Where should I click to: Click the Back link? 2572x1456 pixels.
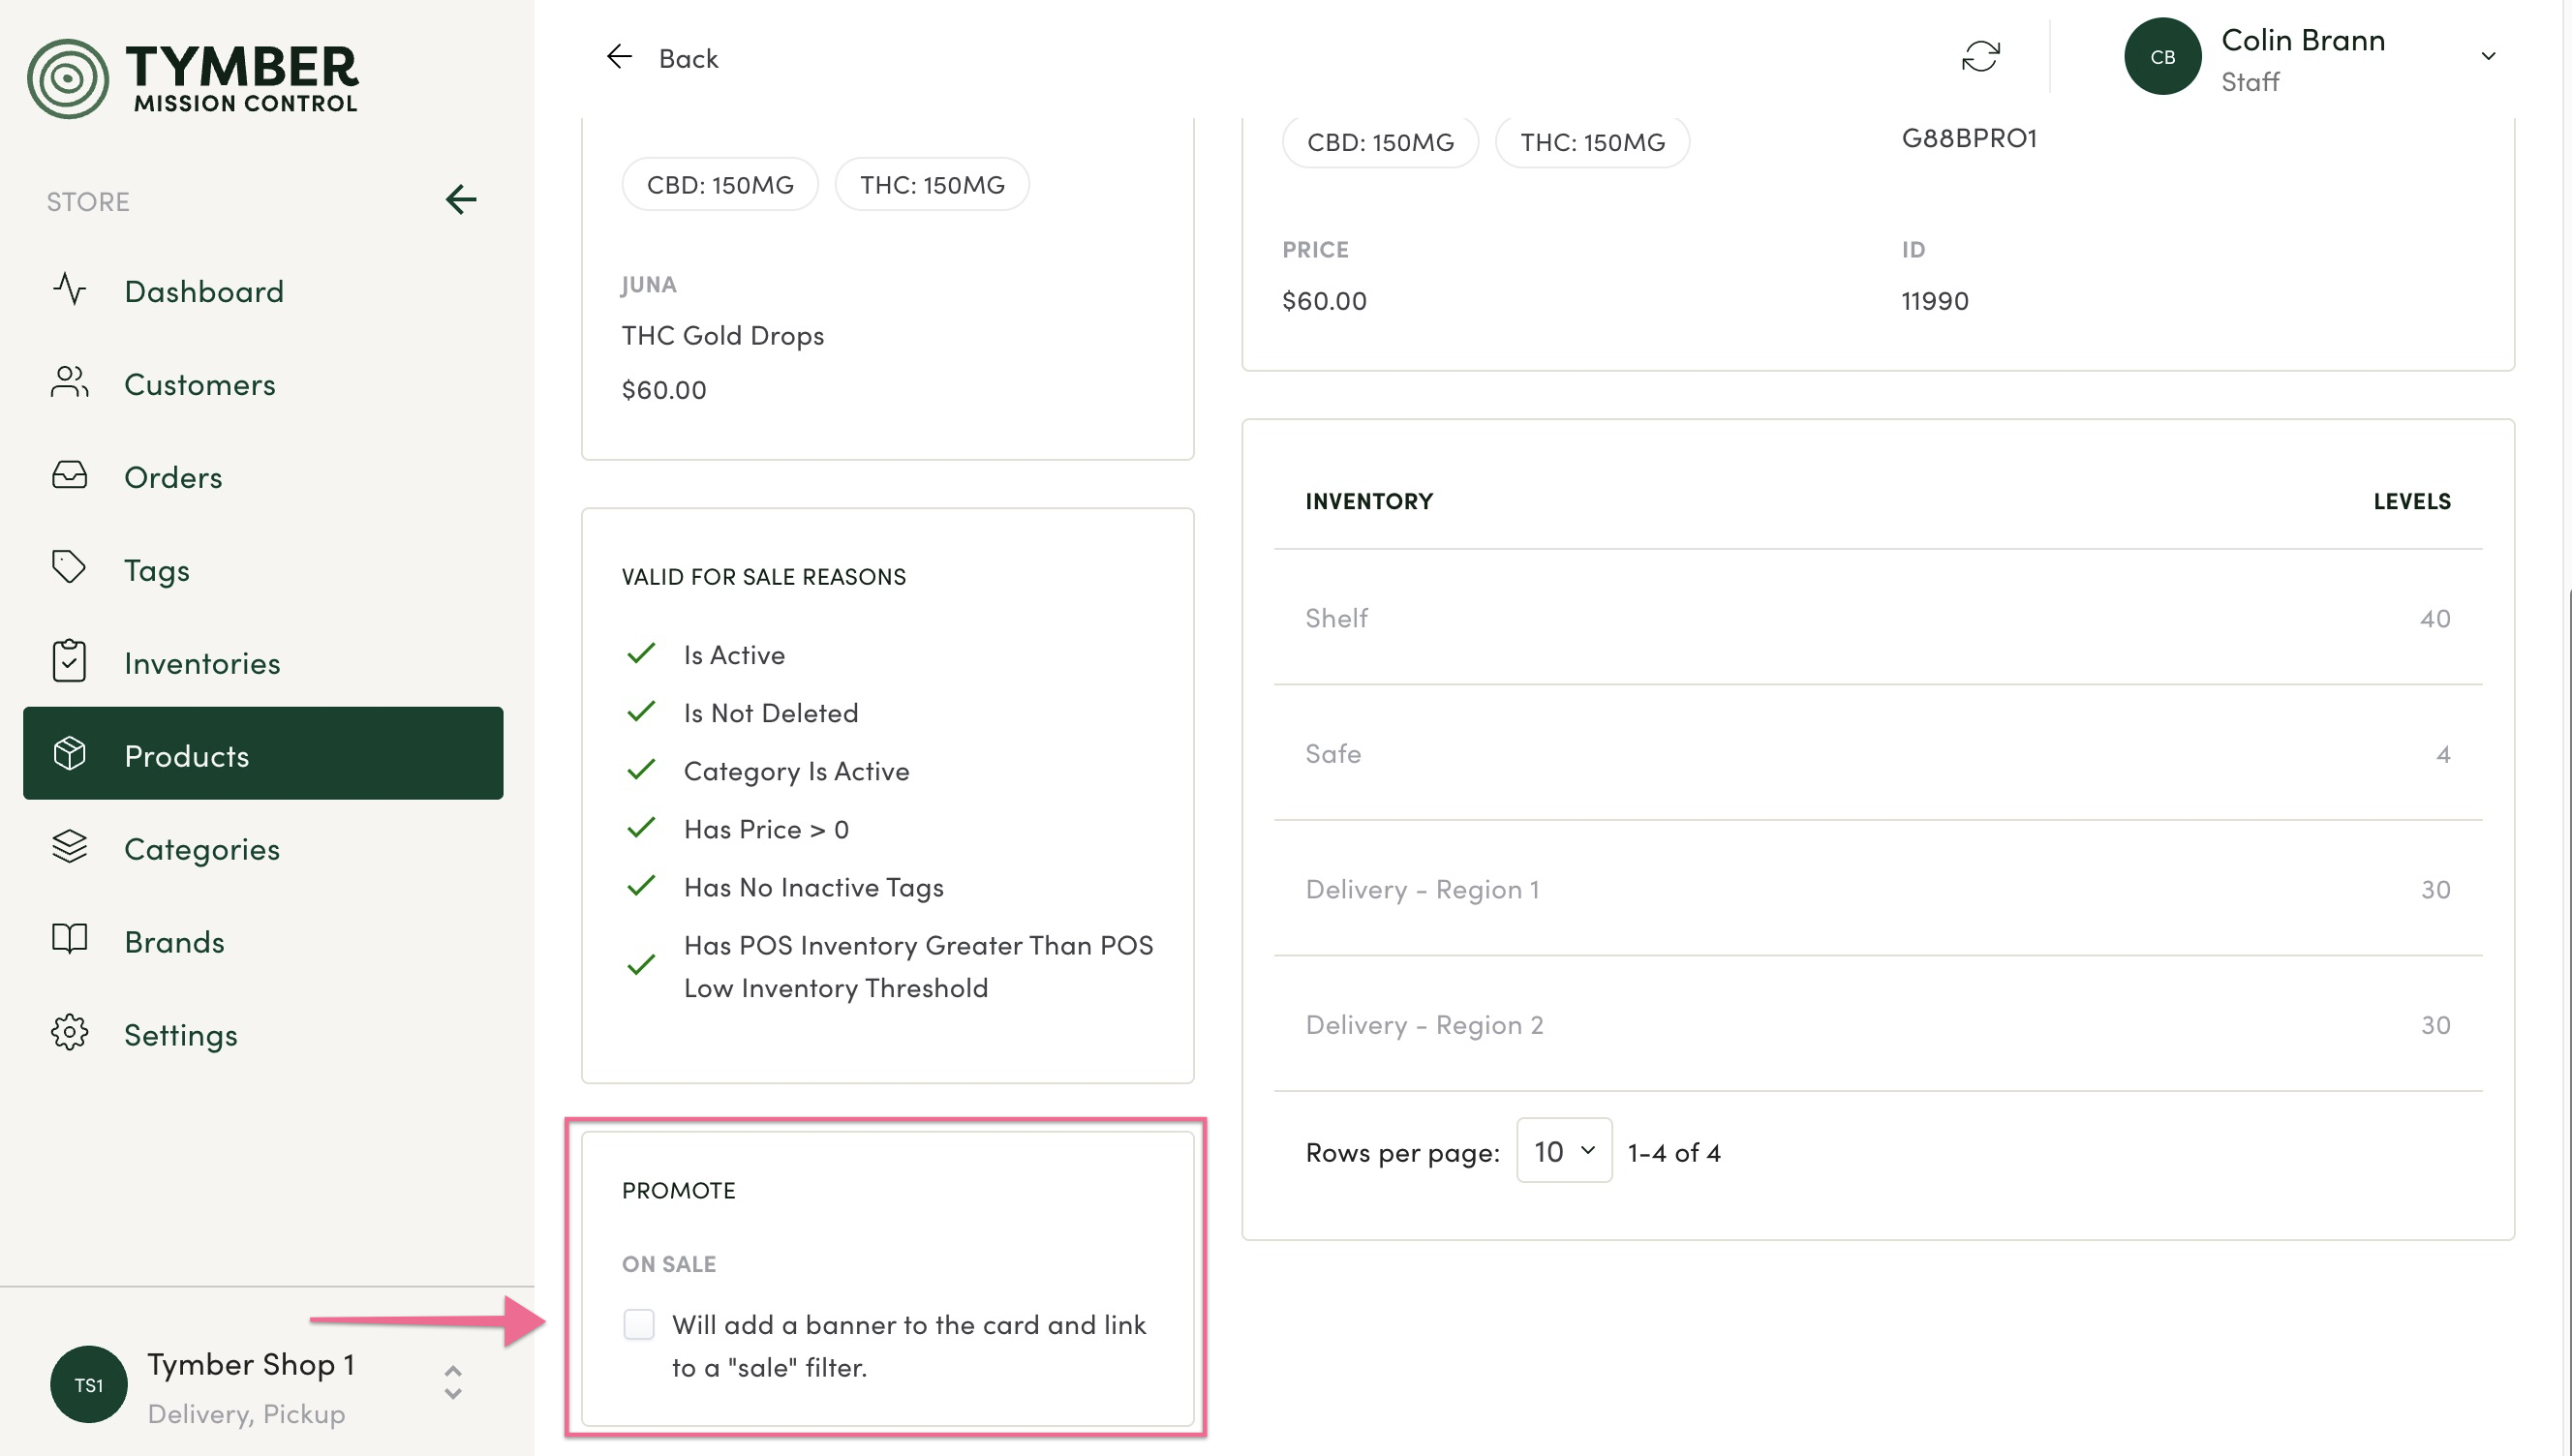point(662,58)
